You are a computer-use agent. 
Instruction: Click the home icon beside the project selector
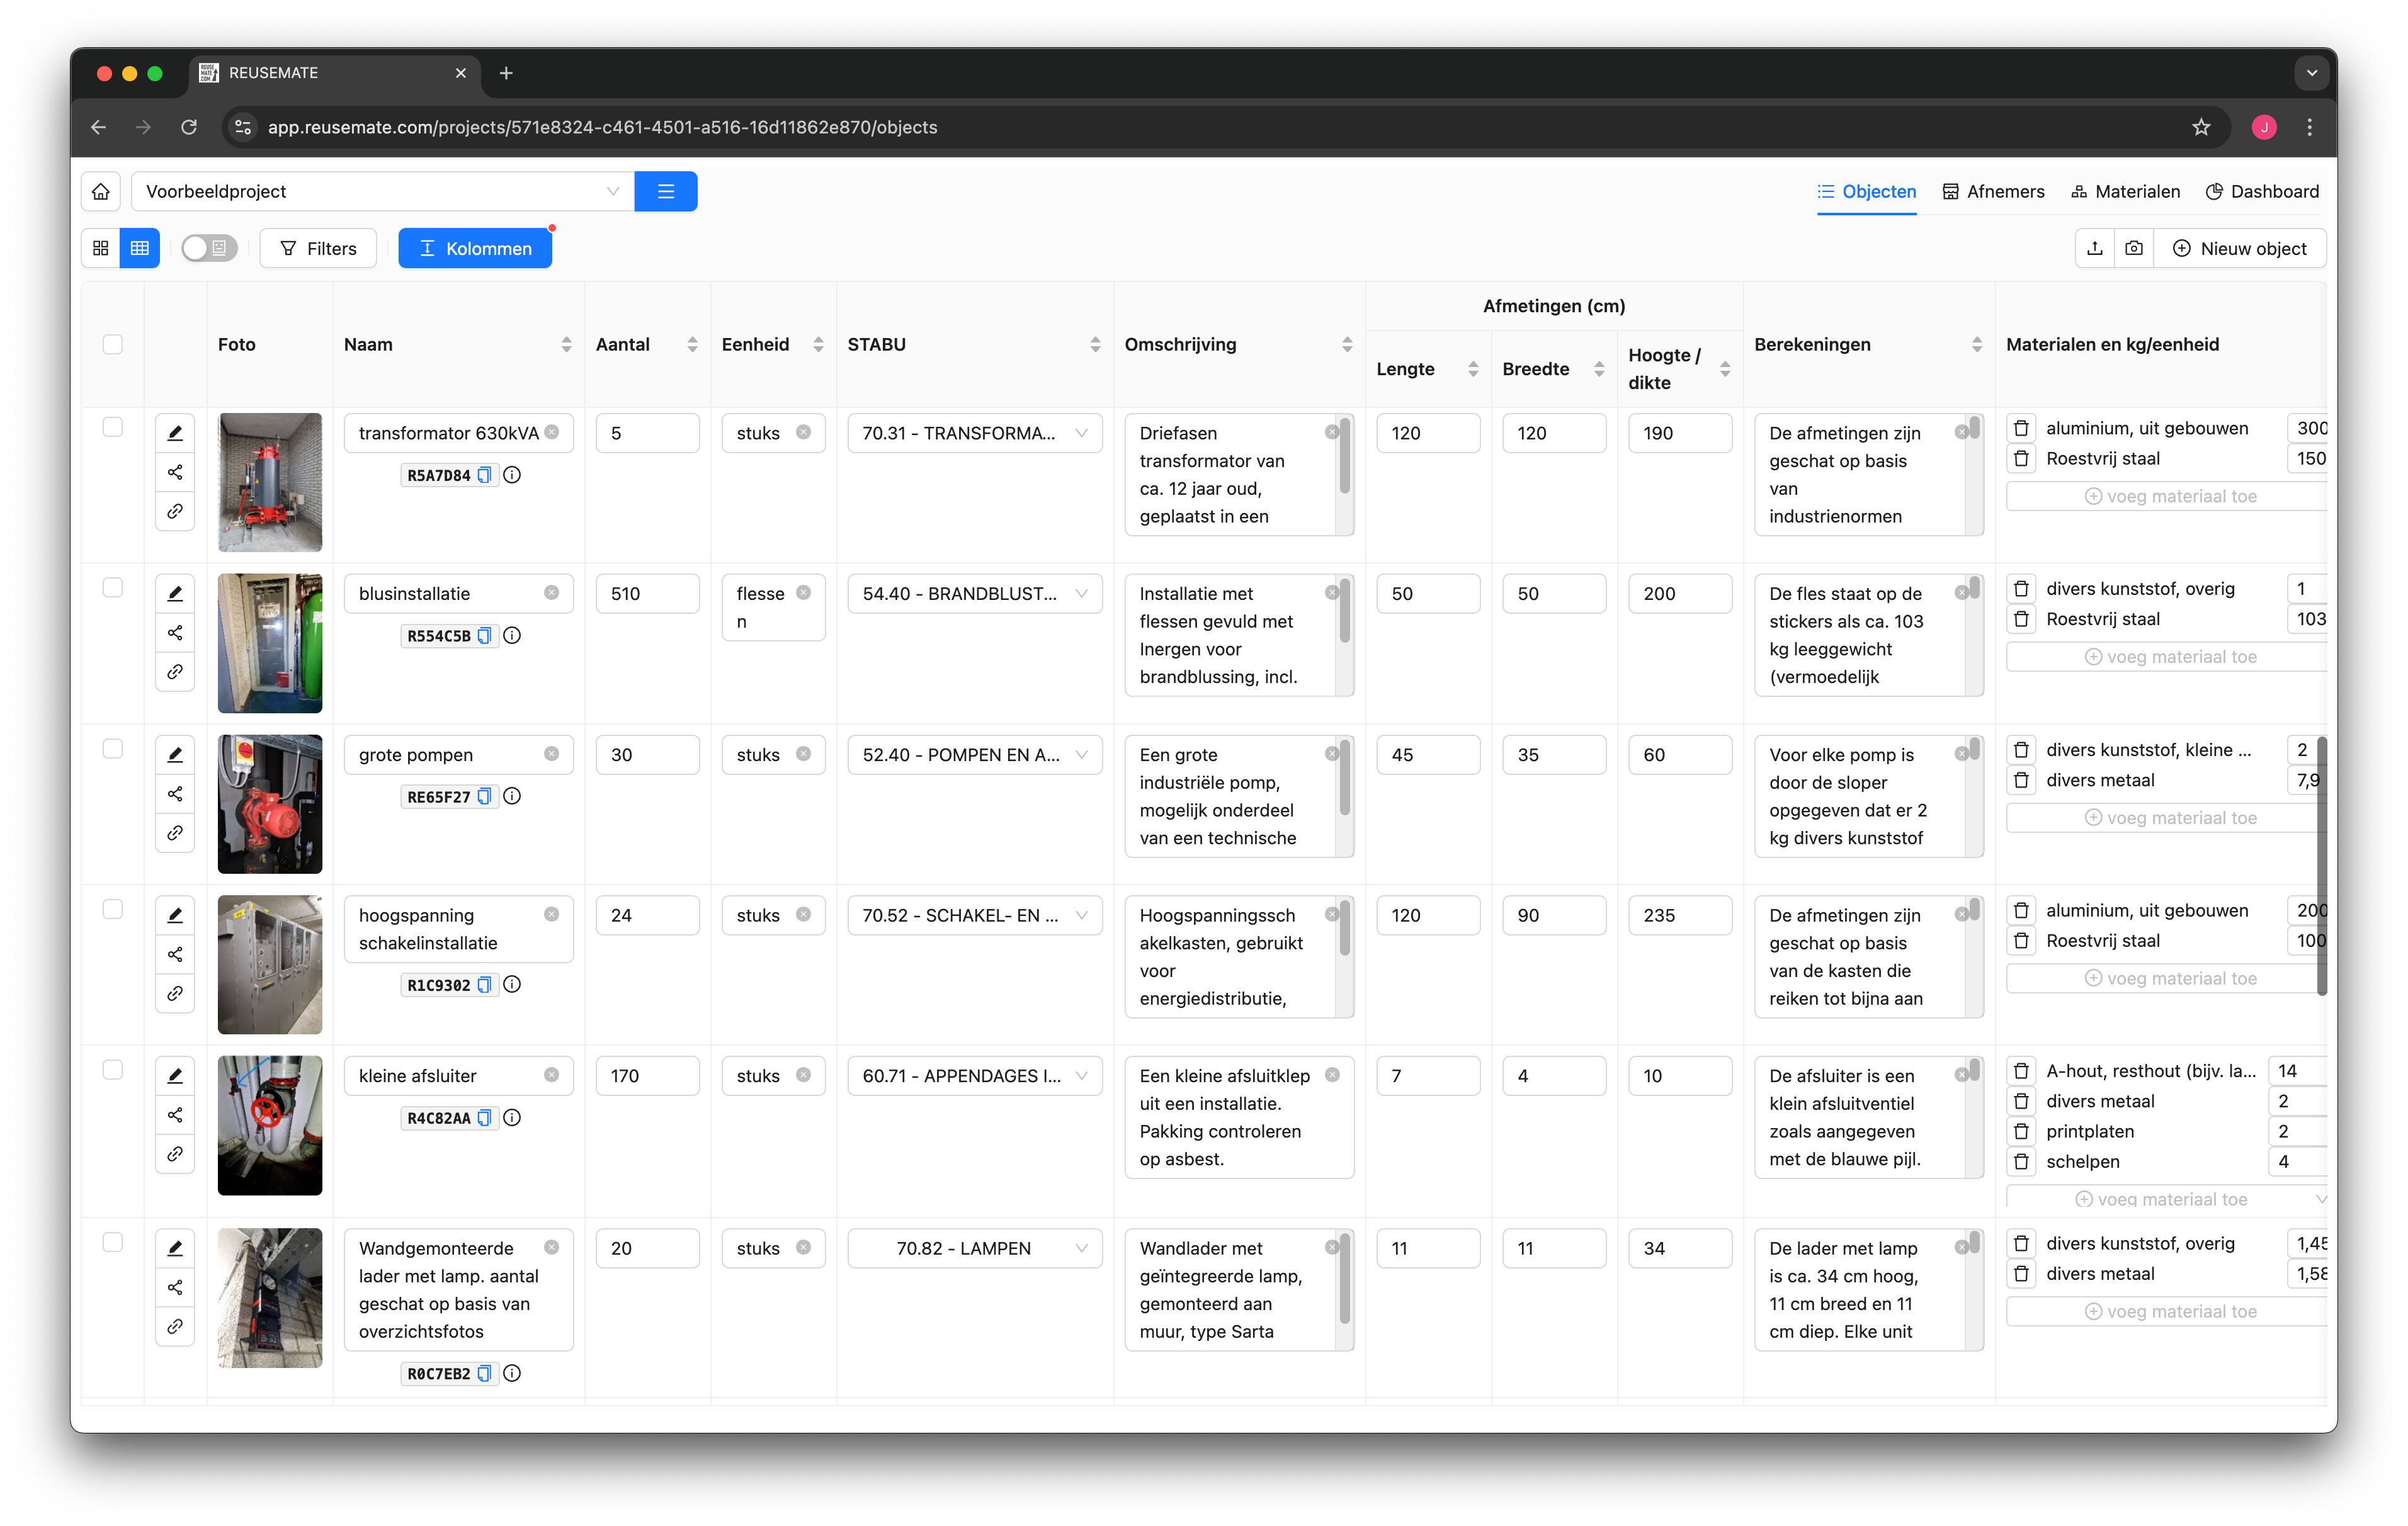point(101,191)
